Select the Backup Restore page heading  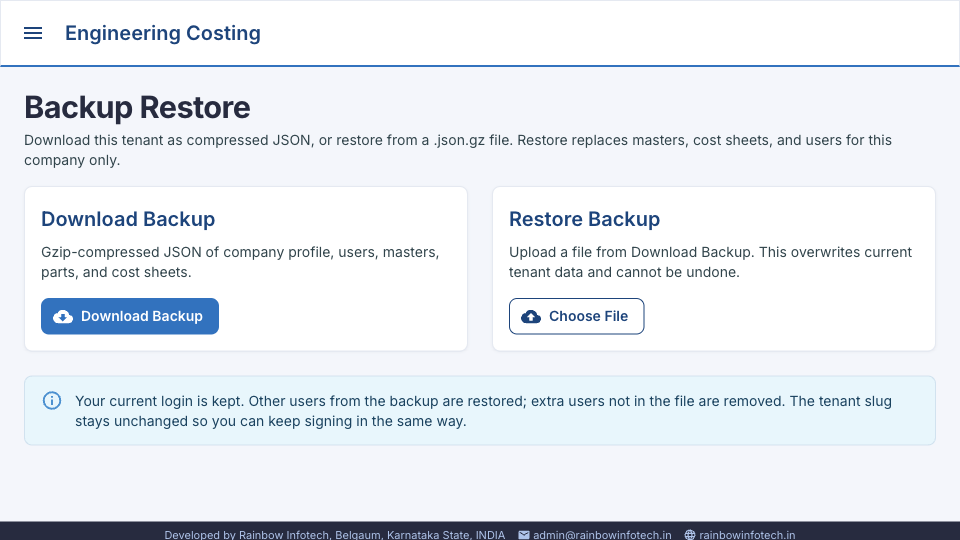pyautogui.click(x=137, y=107)
